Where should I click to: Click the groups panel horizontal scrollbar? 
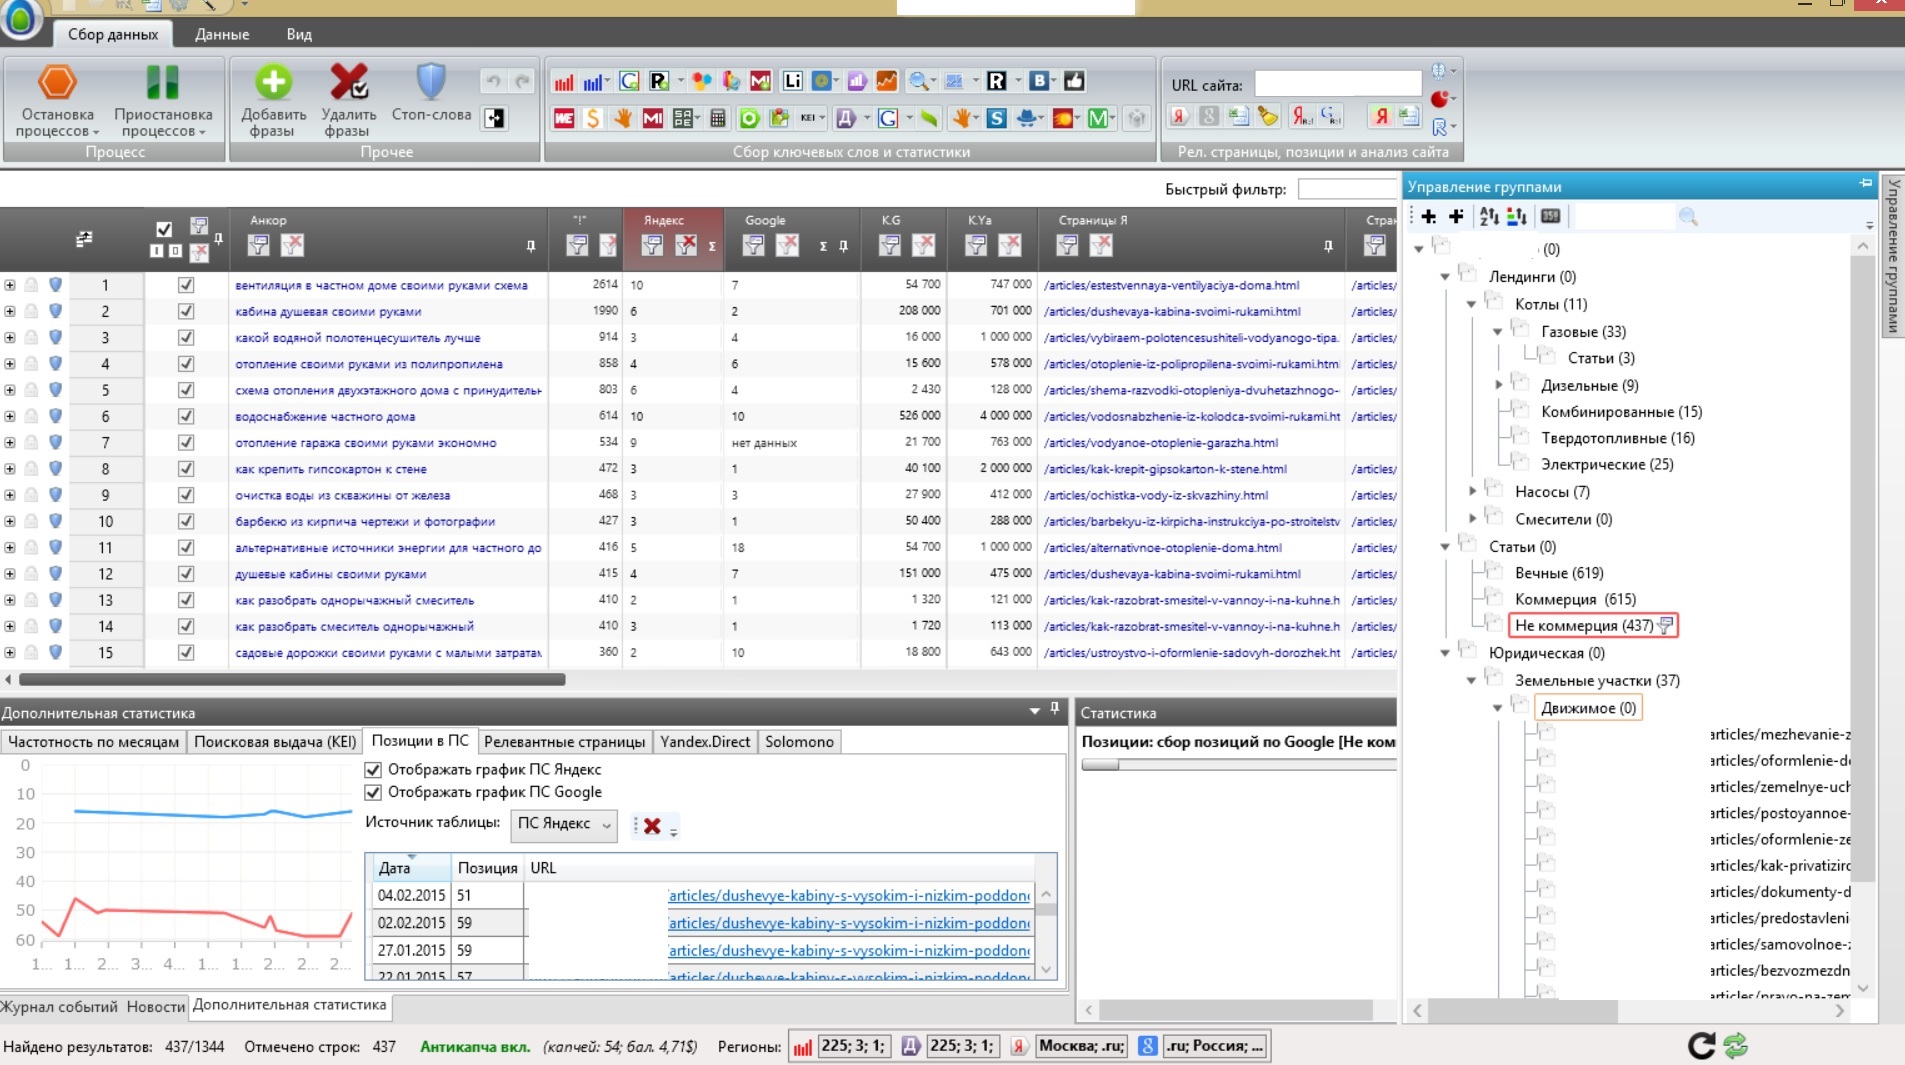click(1523, 1011)
